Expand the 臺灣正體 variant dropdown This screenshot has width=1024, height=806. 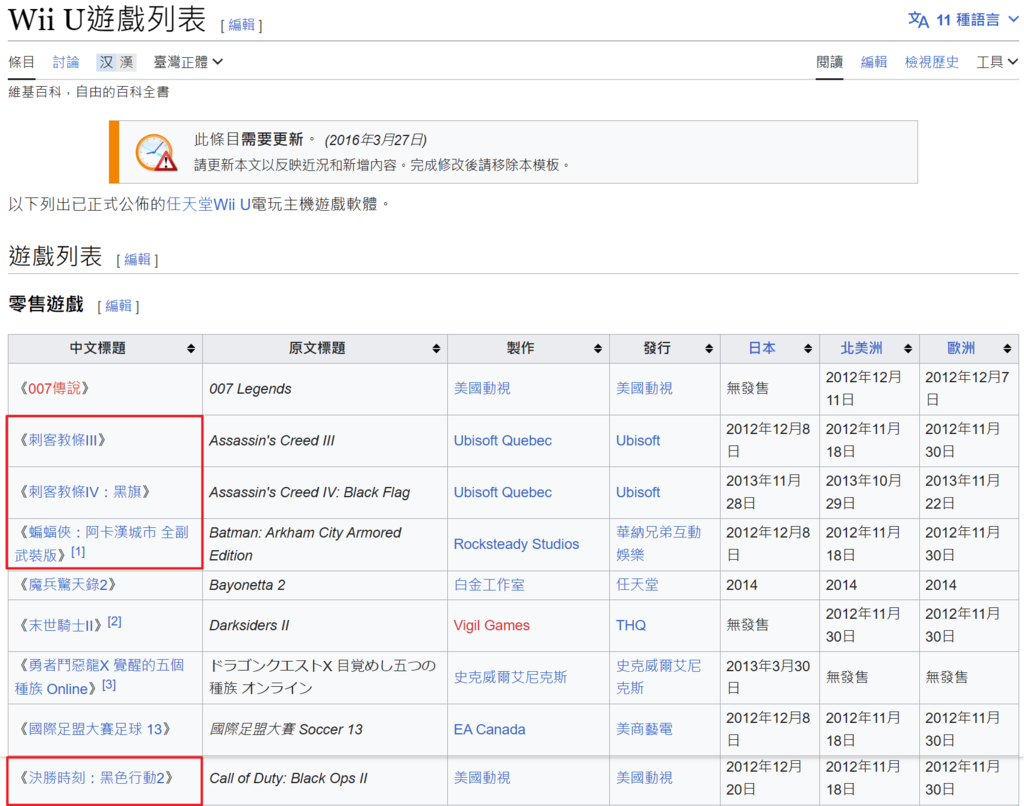click(188, 62)
